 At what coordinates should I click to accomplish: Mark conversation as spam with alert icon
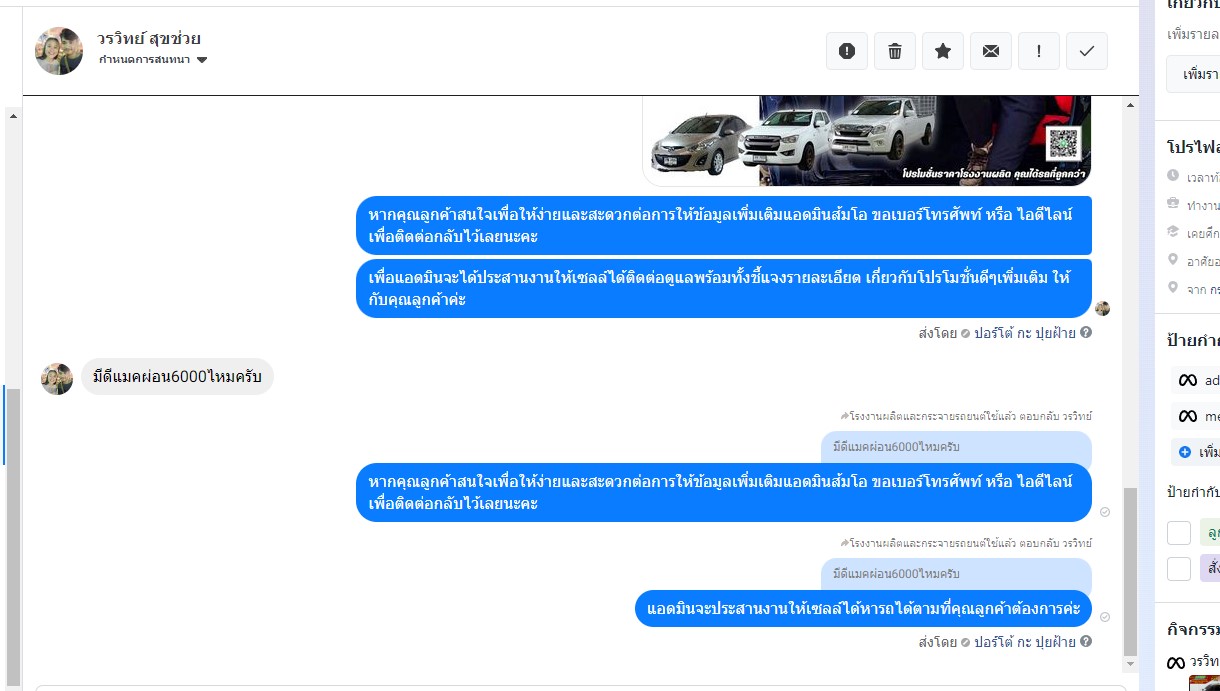(847, 51)
